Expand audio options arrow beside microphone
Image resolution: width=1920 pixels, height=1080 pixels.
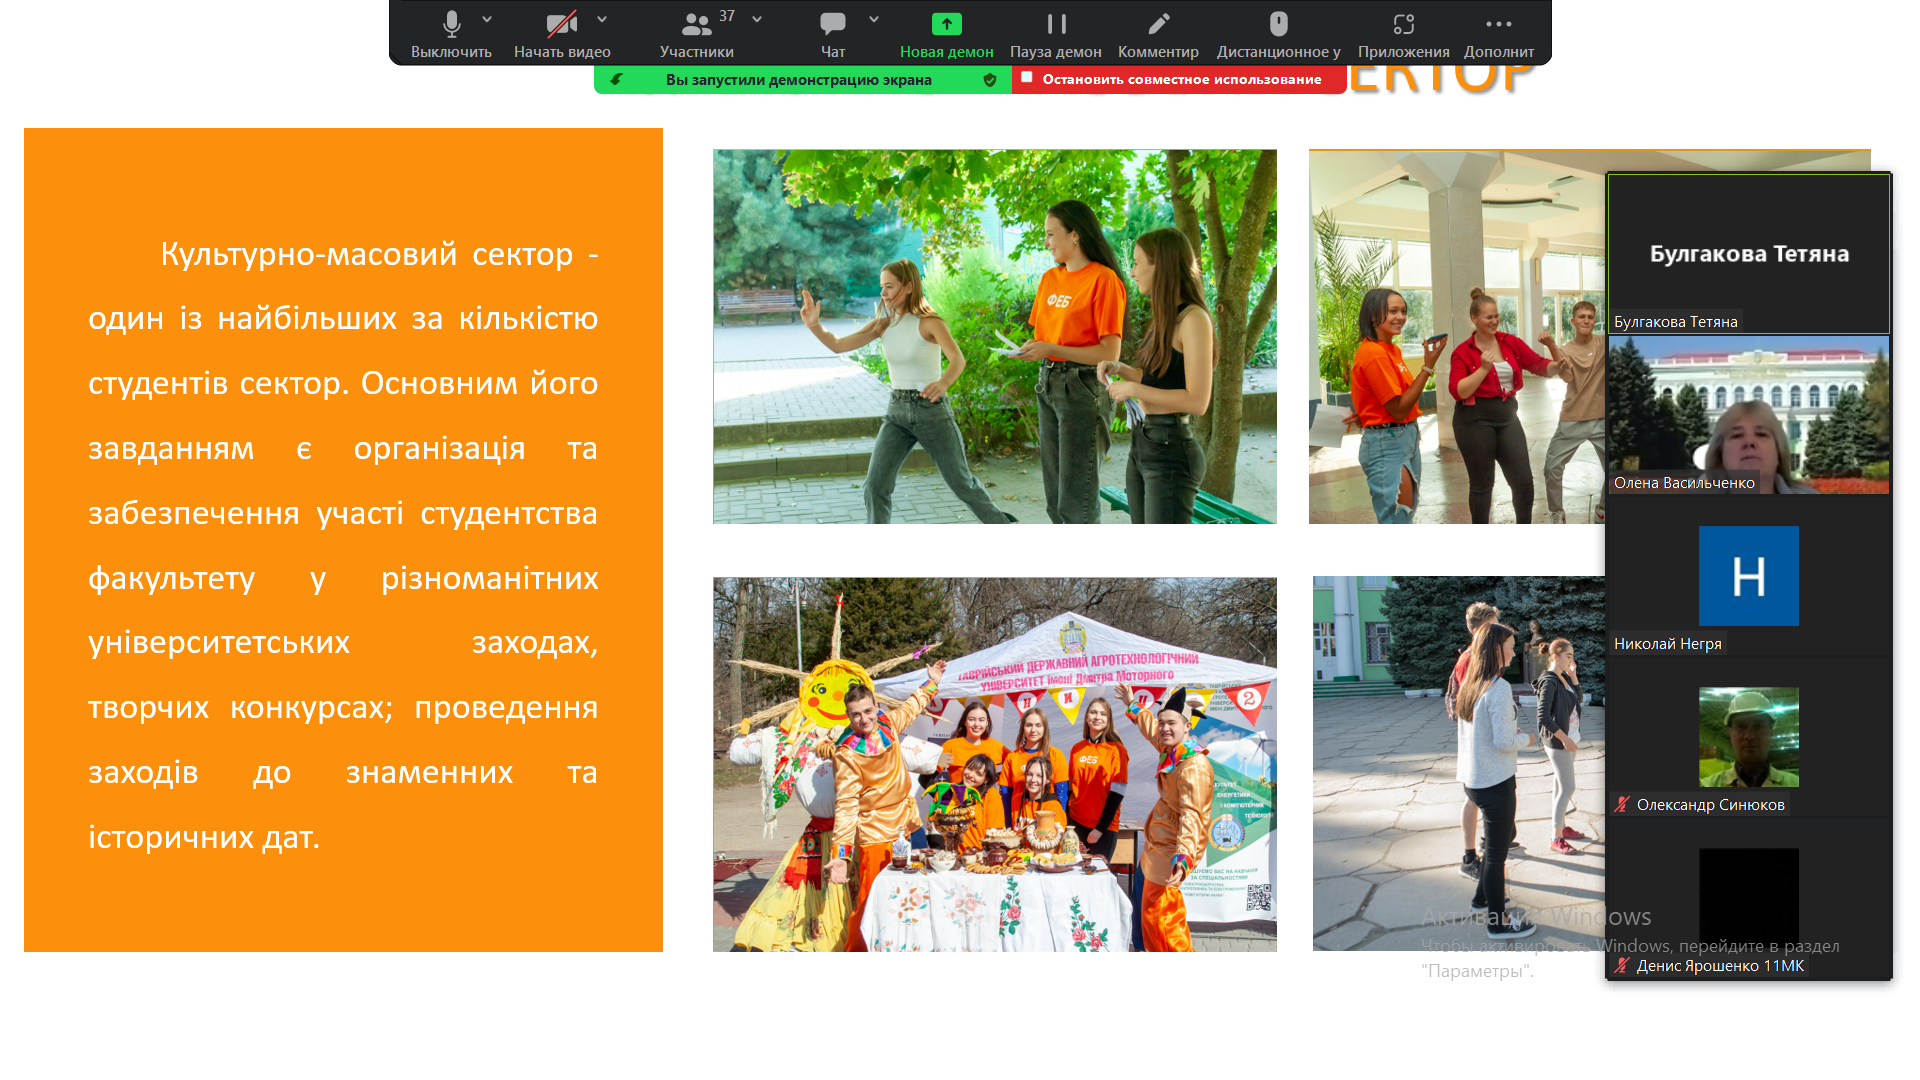(x=487, y=19)
